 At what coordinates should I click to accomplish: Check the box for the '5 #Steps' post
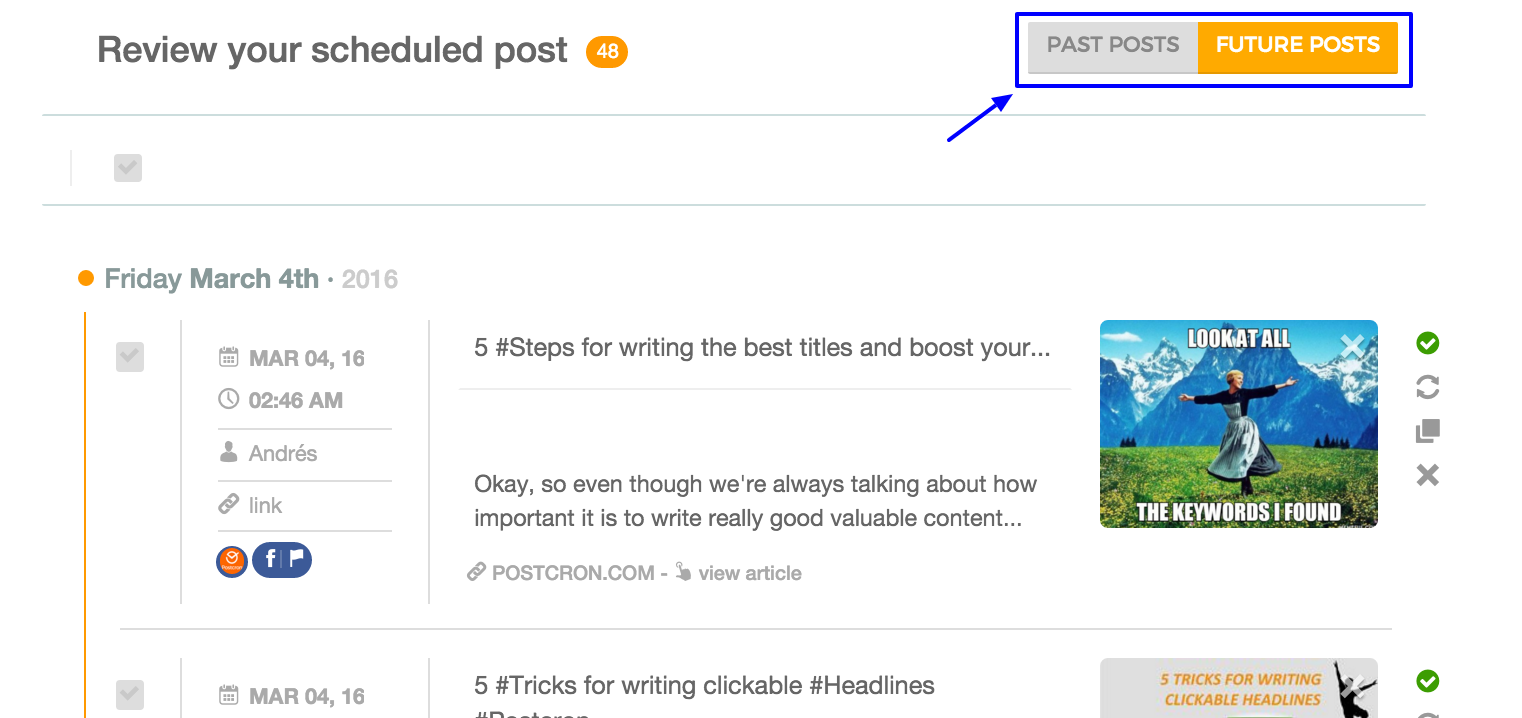pyautogui.click(x=130, y=357)
